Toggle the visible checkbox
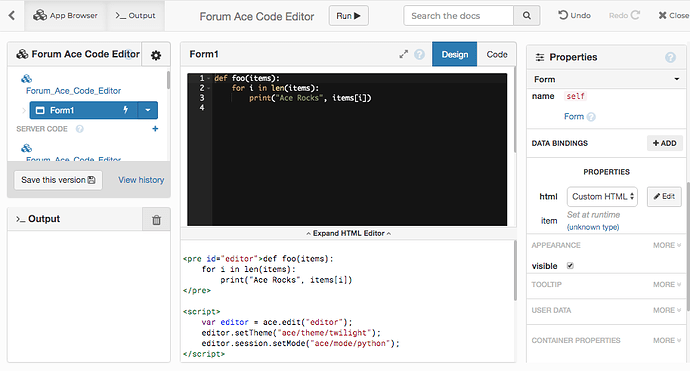Image resolution: width=690 pixels, height=371 pixels. pos(570,266)
